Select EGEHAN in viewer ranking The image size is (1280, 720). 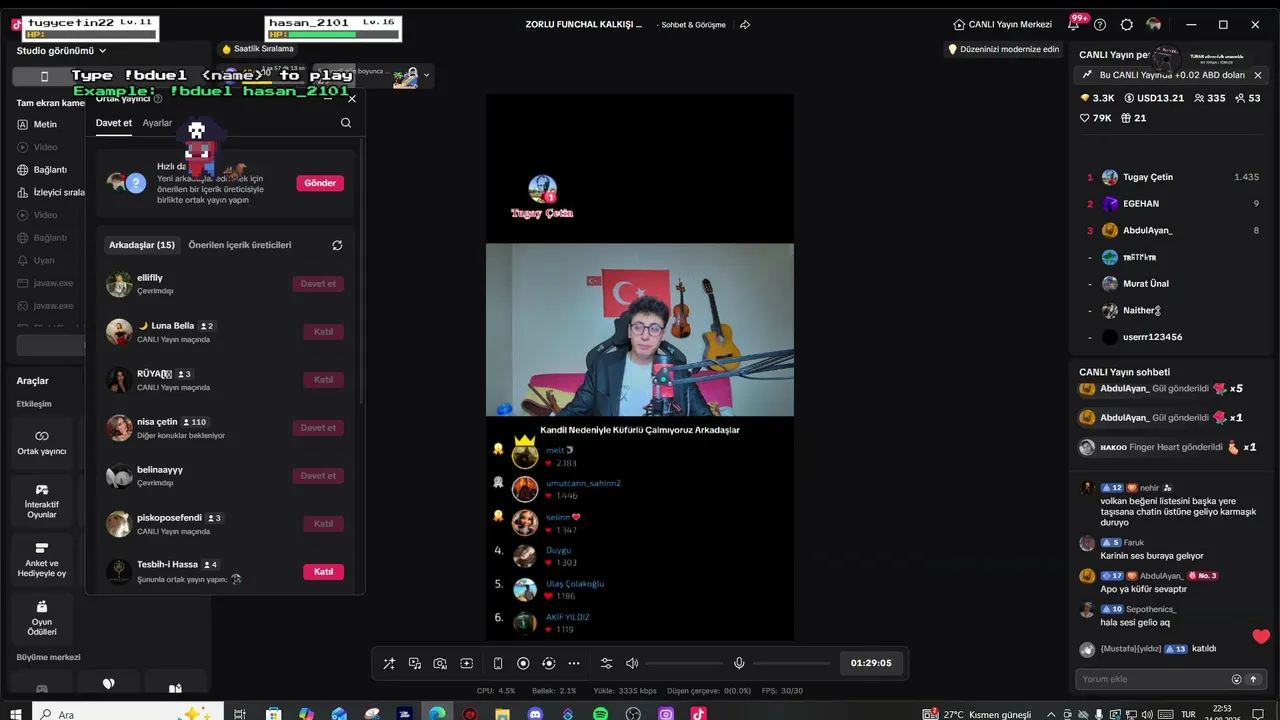coord(1173,204)
